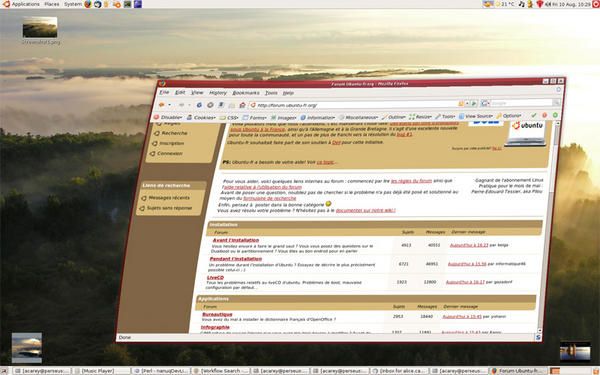This screenshot has width=600, height=375.
Task: Click the terminal launcher icon in top panel
Action: (x=127, y=4)
